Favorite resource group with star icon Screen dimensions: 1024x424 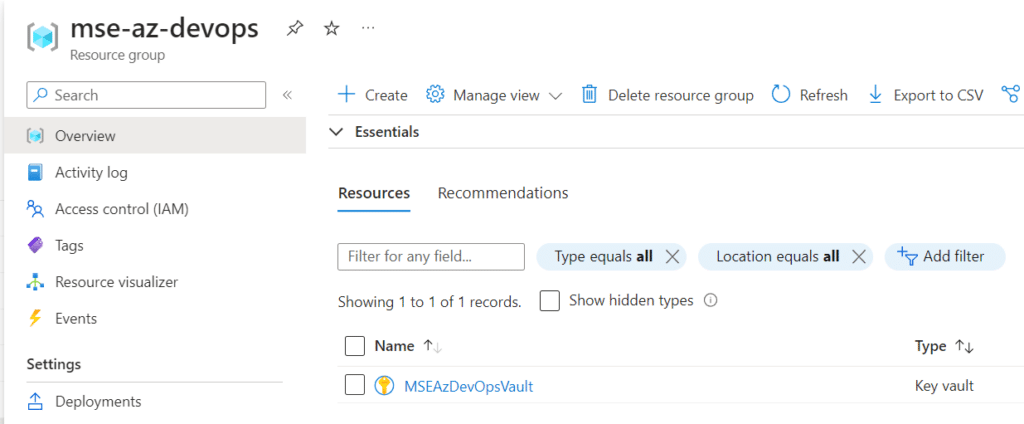pos(332,29)
